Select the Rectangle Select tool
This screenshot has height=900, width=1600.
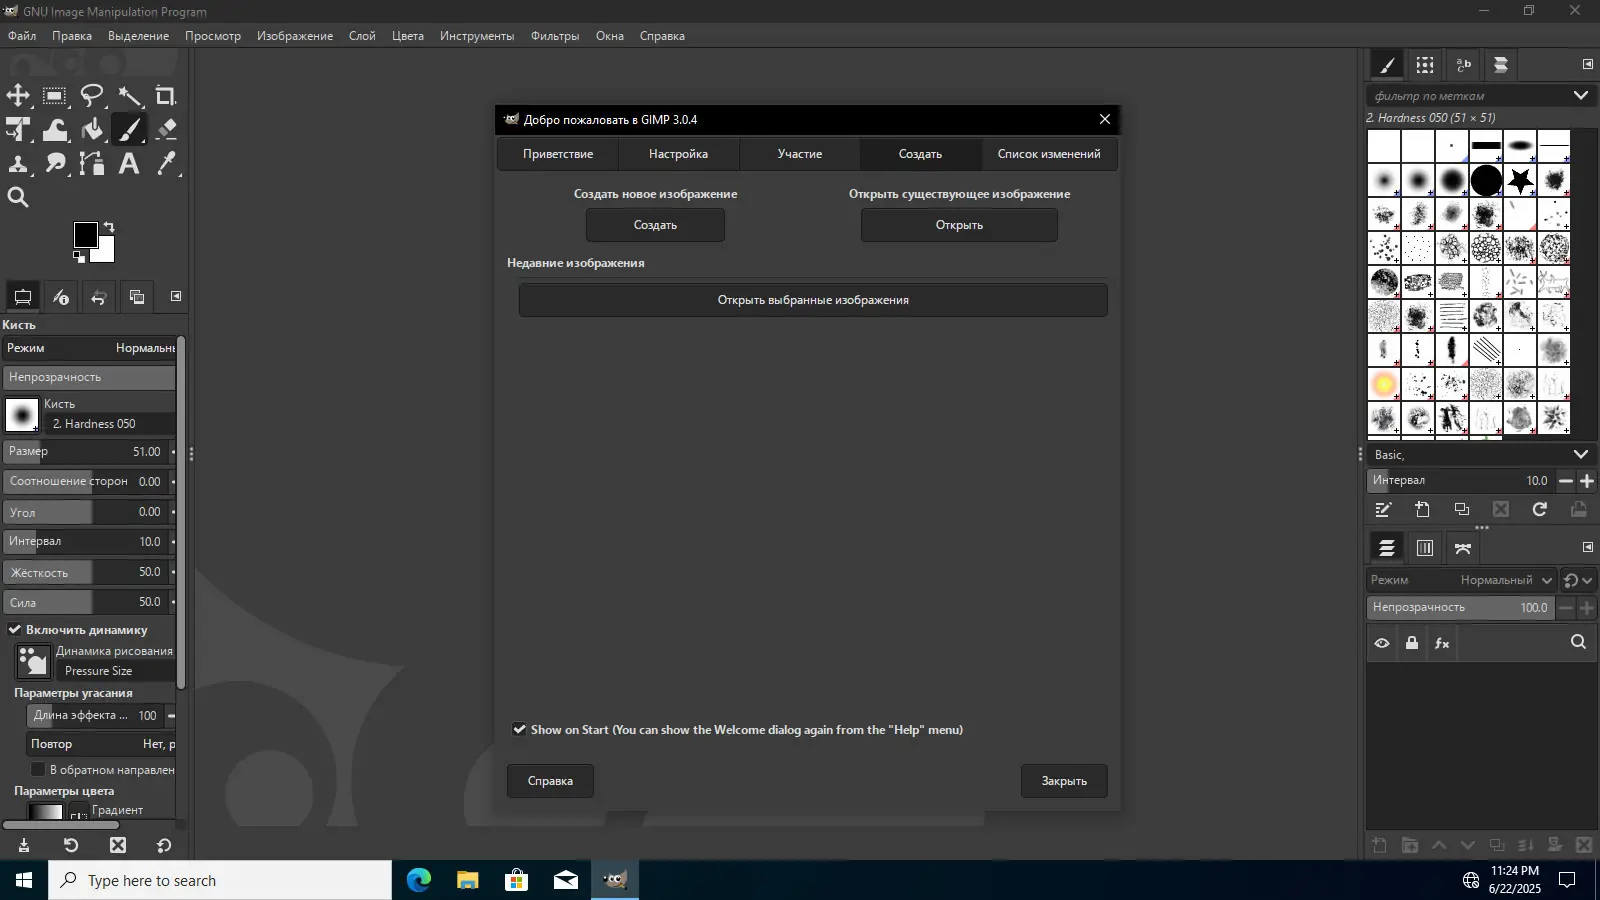coord(55,96)
